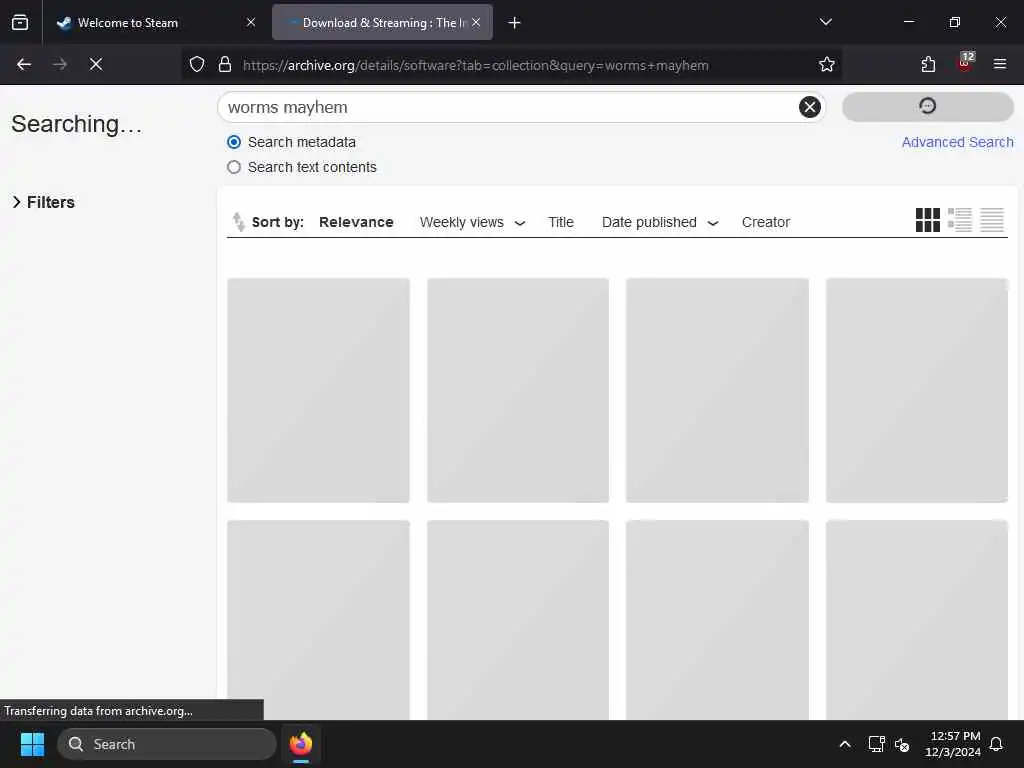Close the Welcome to Steam tab
This screenshot has width=1024, height=768.
click(251, 22)
